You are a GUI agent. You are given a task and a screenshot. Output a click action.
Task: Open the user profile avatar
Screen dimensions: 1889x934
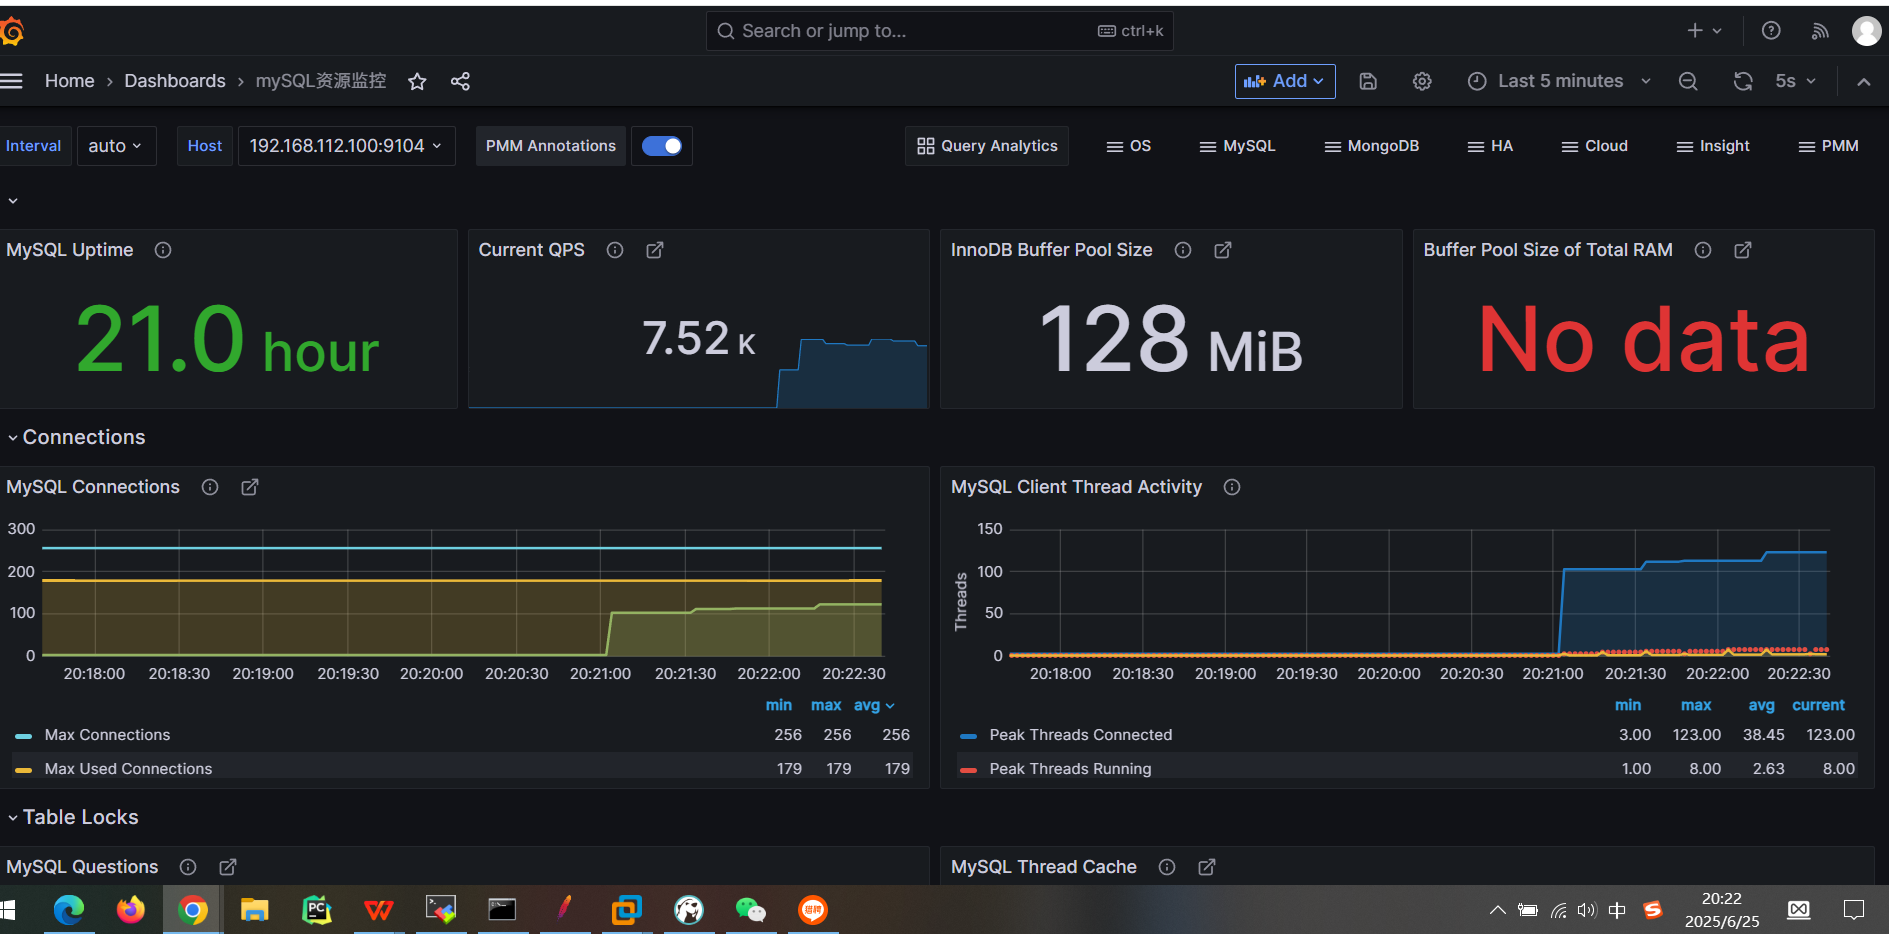(x=1866, y=31)
